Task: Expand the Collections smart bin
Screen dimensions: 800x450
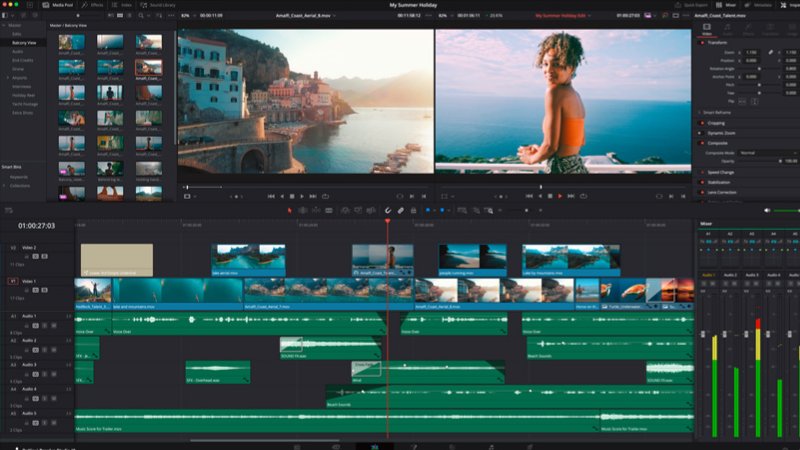Action: [4, 186]
